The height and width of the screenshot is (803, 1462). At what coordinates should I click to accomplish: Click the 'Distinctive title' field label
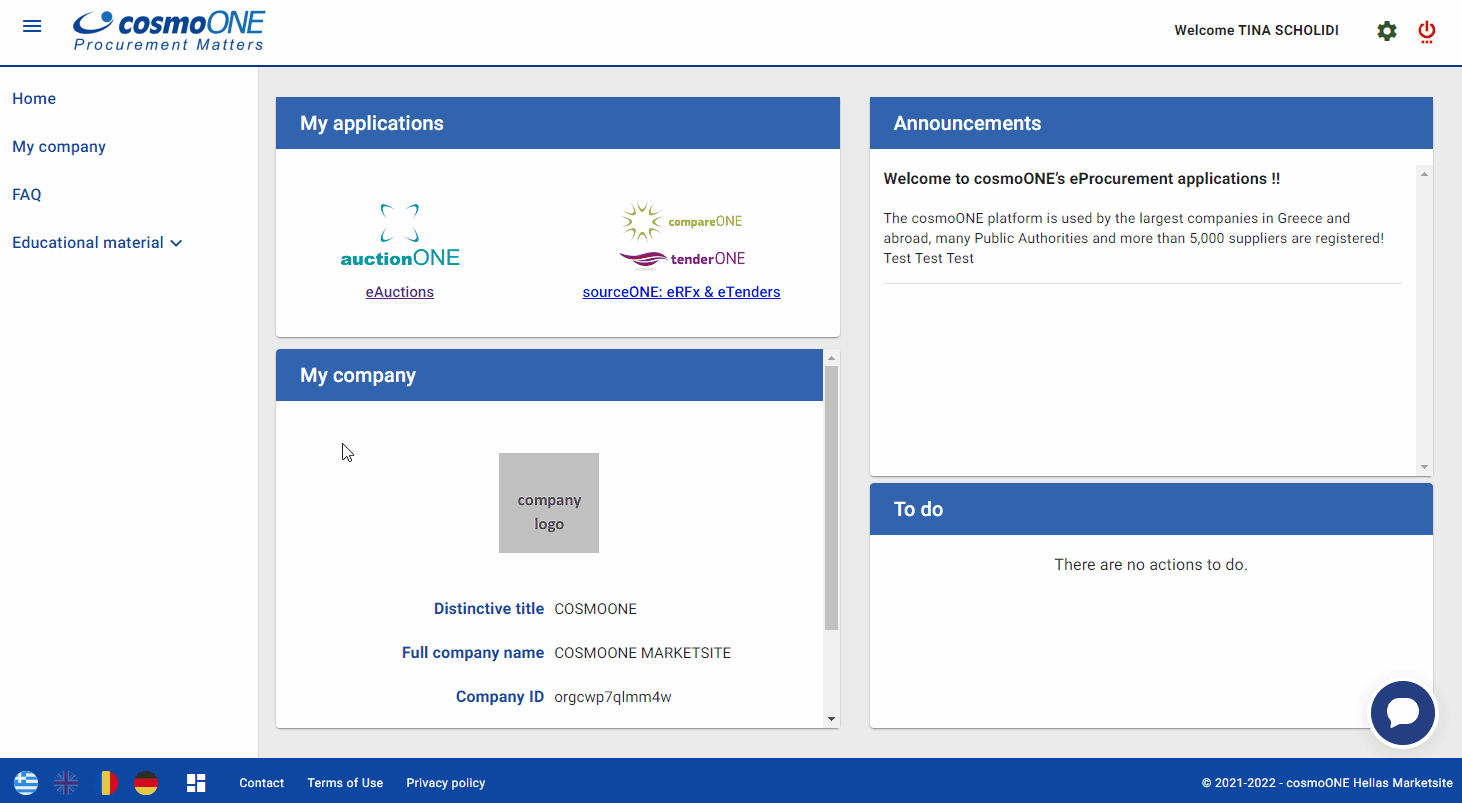pos(489,609)
